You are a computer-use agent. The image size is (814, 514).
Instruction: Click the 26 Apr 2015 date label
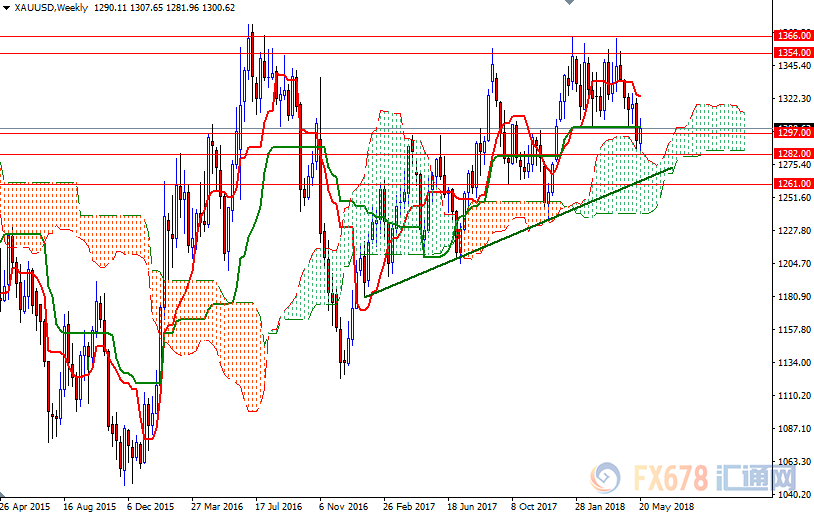(27, 506)
